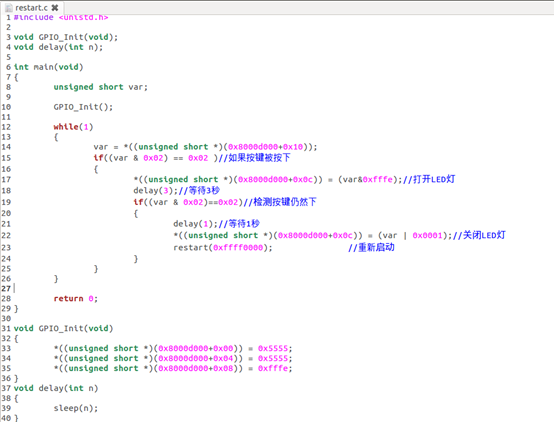Click "void delay(int n)" definition on line 37

point(56,388)
